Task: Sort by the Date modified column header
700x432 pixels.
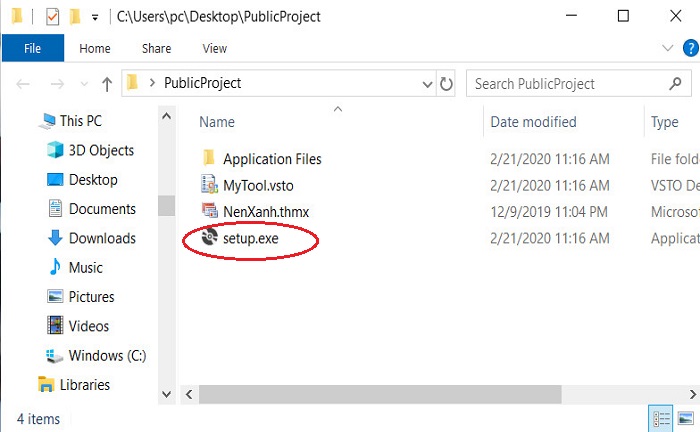Action: click(533, 122)
